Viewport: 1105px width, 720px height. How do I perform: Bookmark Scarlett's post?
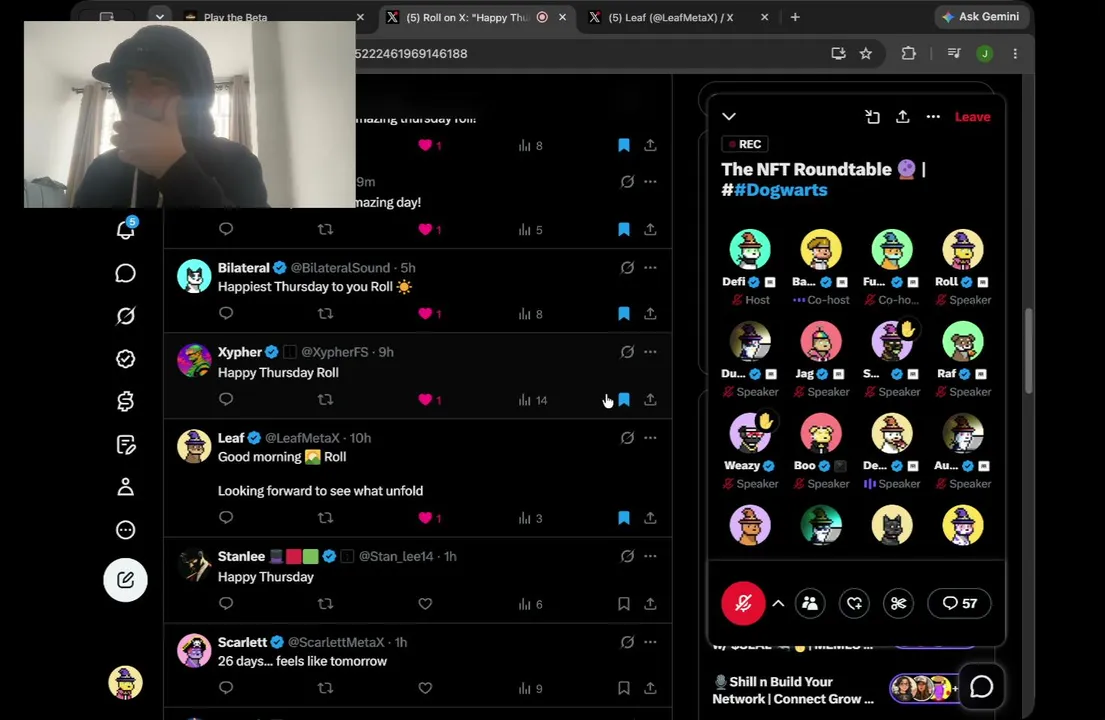point(624,688)
